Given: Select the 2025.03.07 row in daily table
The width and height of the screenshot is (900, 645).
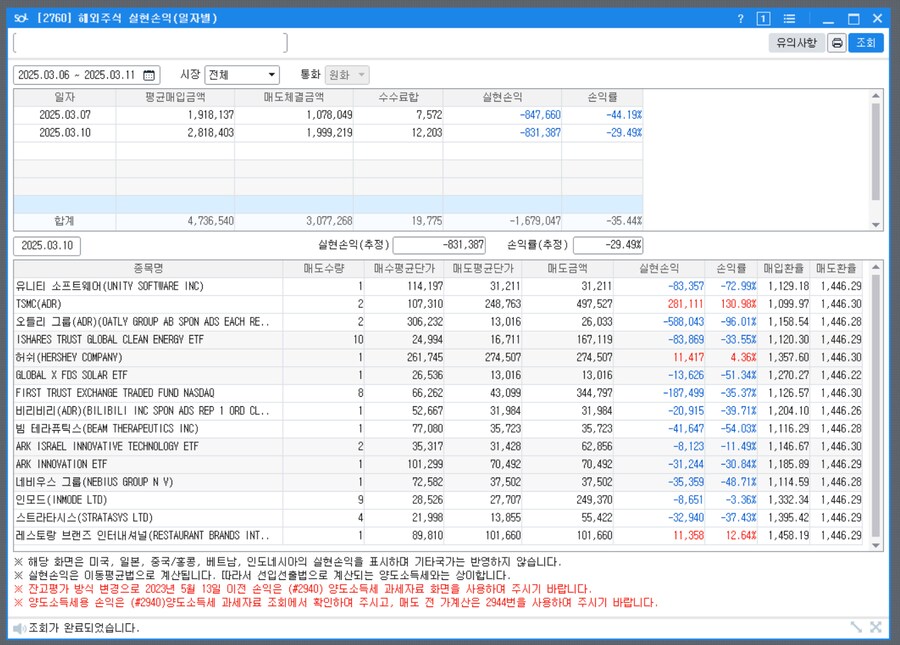Looking at the screenshot, I should (328, 115).
